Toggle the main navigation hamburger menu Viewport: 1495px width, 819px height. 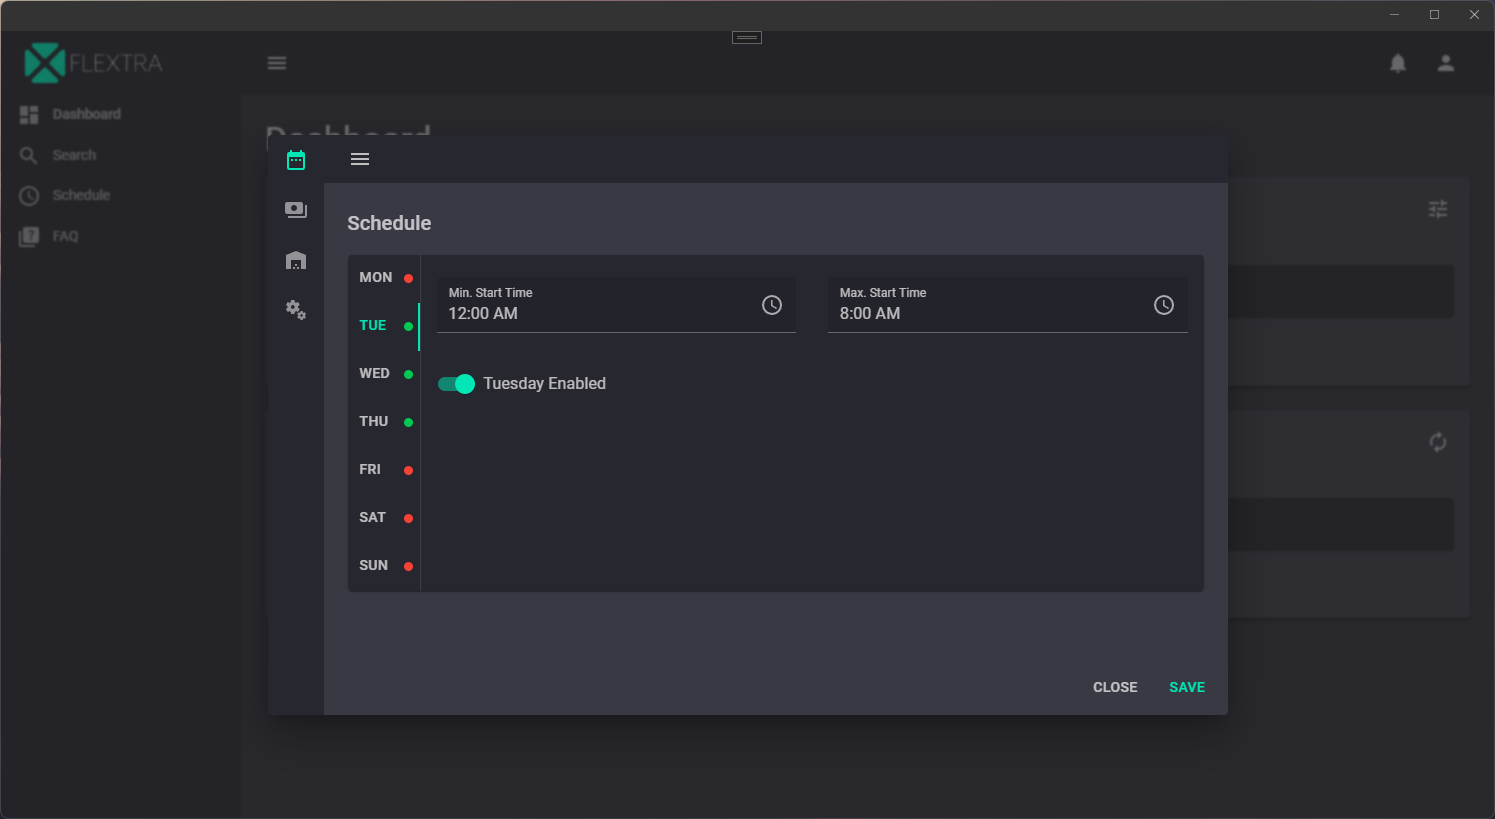coord(277,63)
